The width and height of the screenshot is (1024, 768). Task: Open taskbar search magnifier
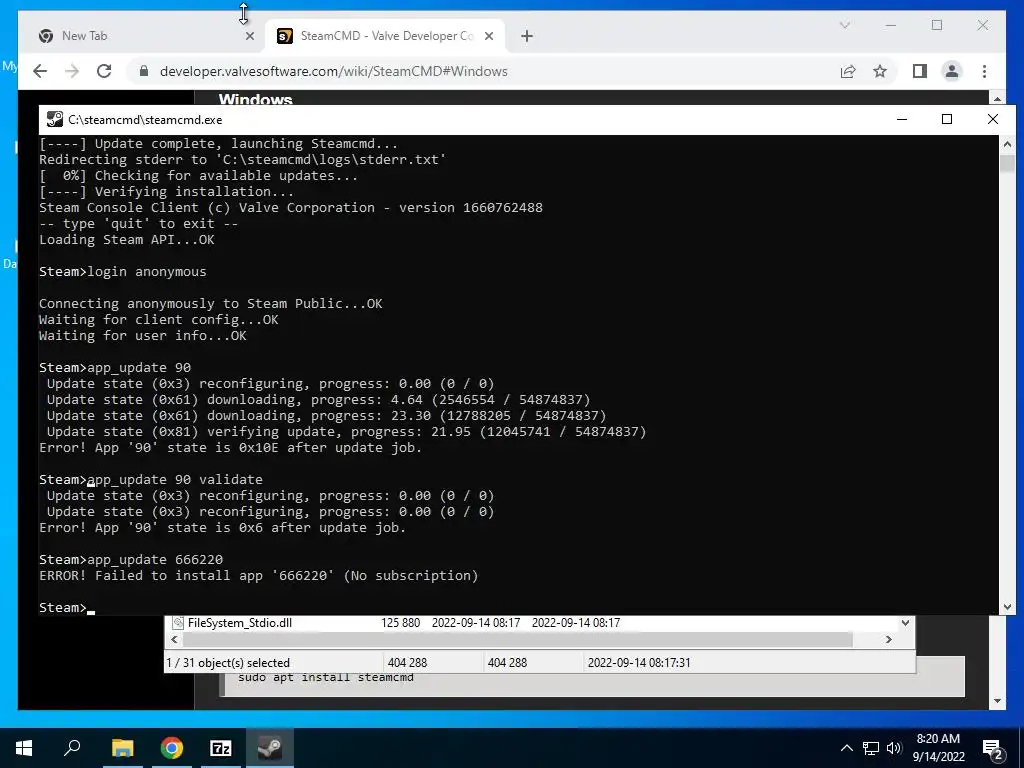click(x=72, y=748)
